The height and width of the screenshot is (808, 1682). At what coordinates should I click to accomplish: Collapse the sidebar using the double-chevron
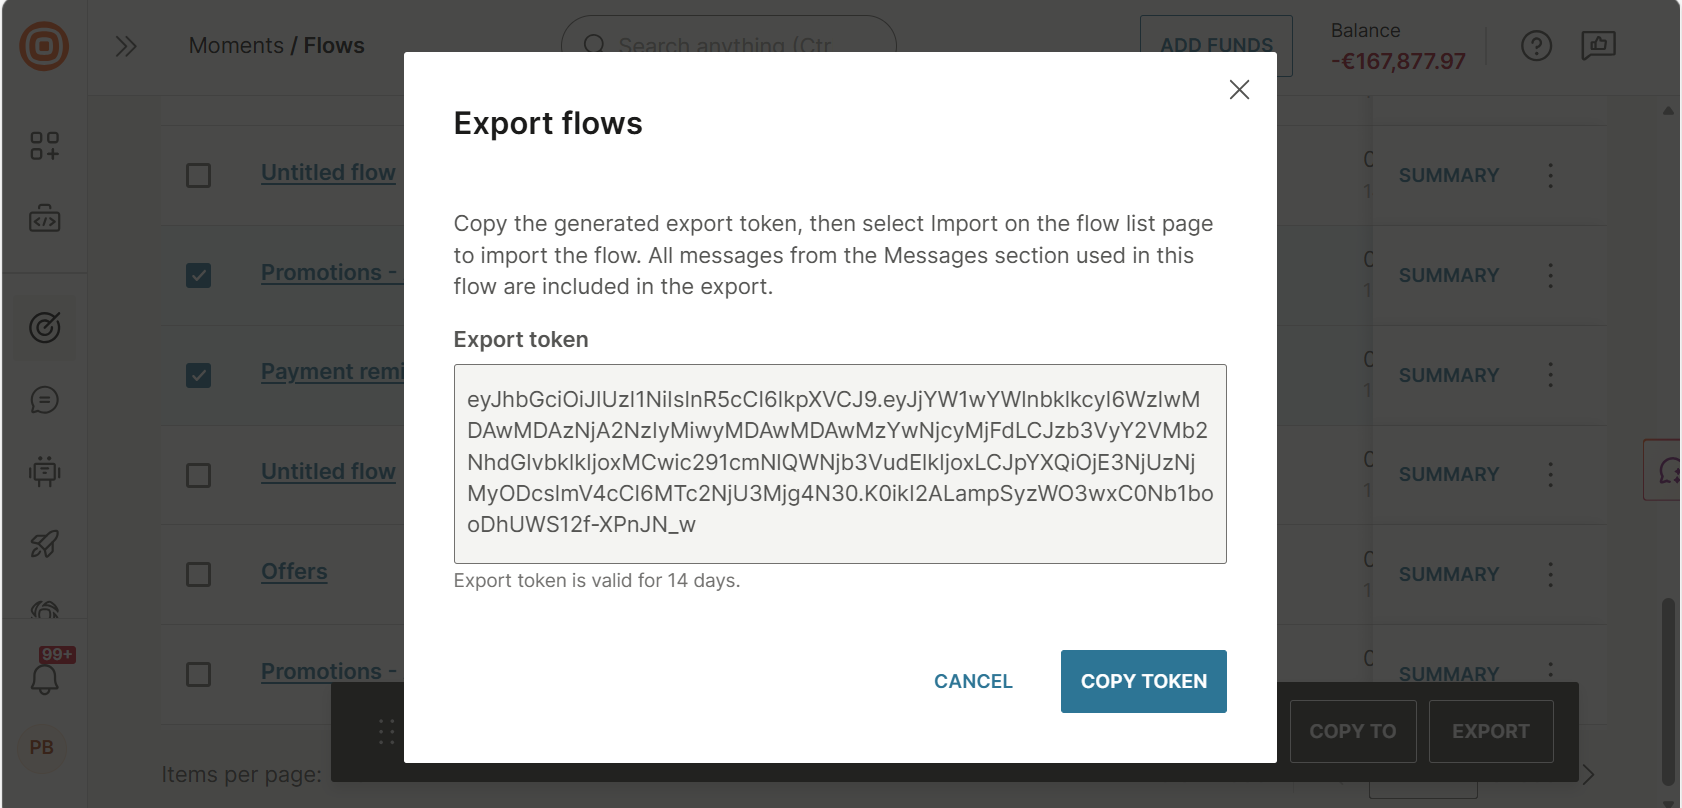(126, 45)
